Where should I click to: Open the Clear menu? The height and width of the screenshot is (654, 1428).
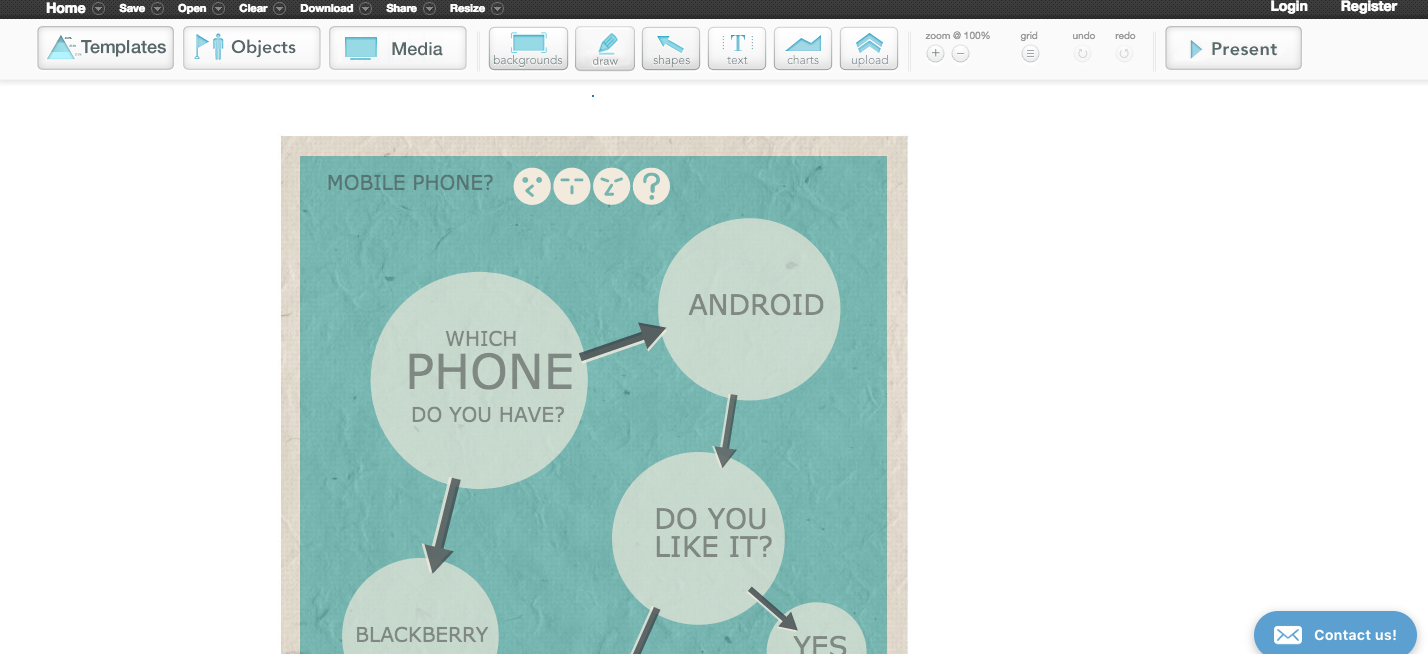(253, 8)
